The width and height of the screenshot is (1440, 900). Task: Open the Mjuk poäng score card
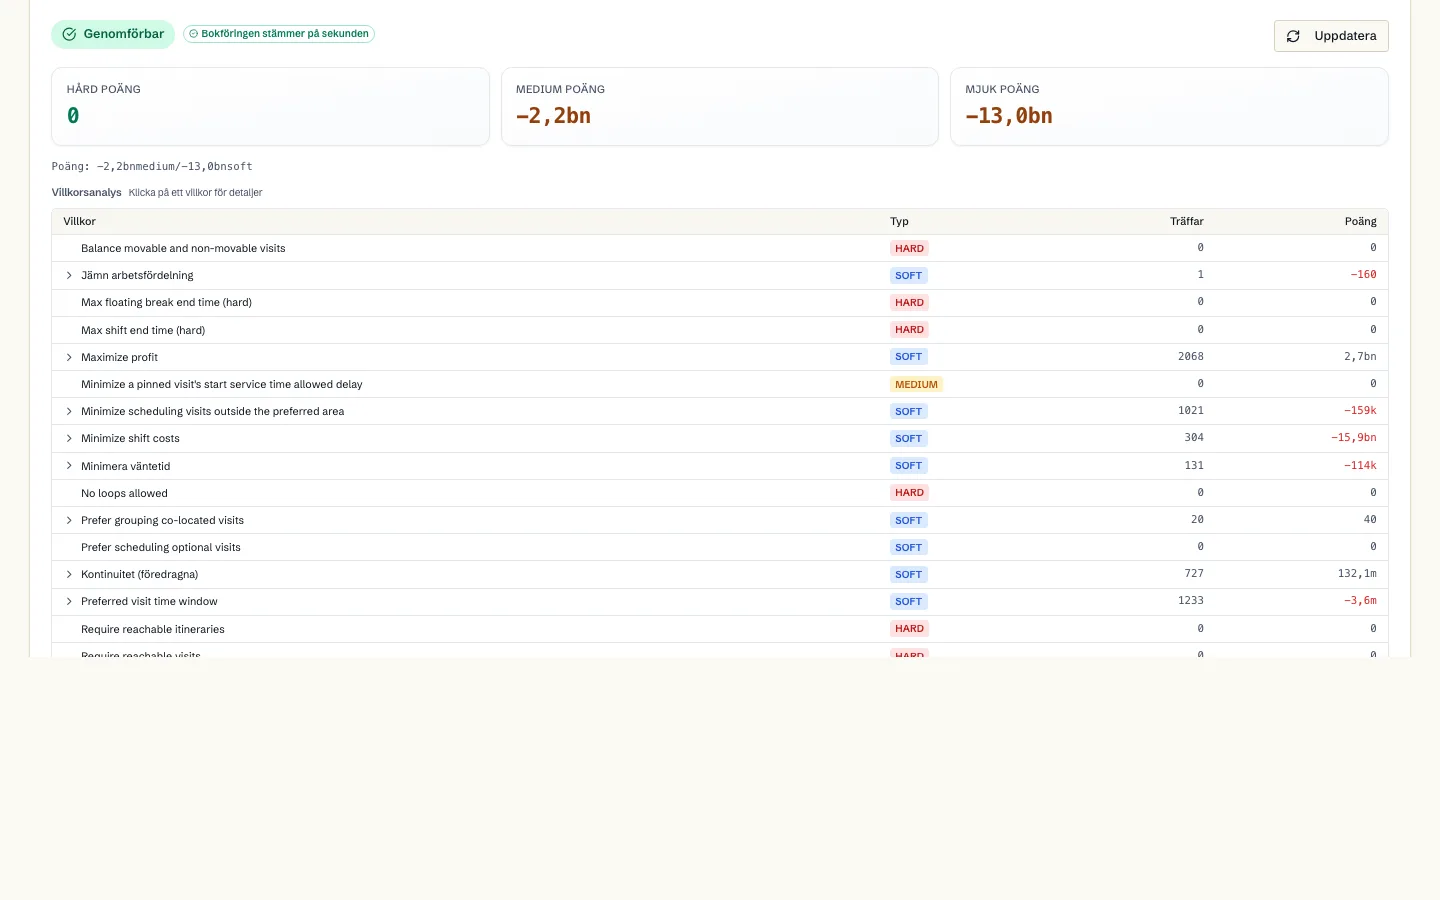[1169, 106]
